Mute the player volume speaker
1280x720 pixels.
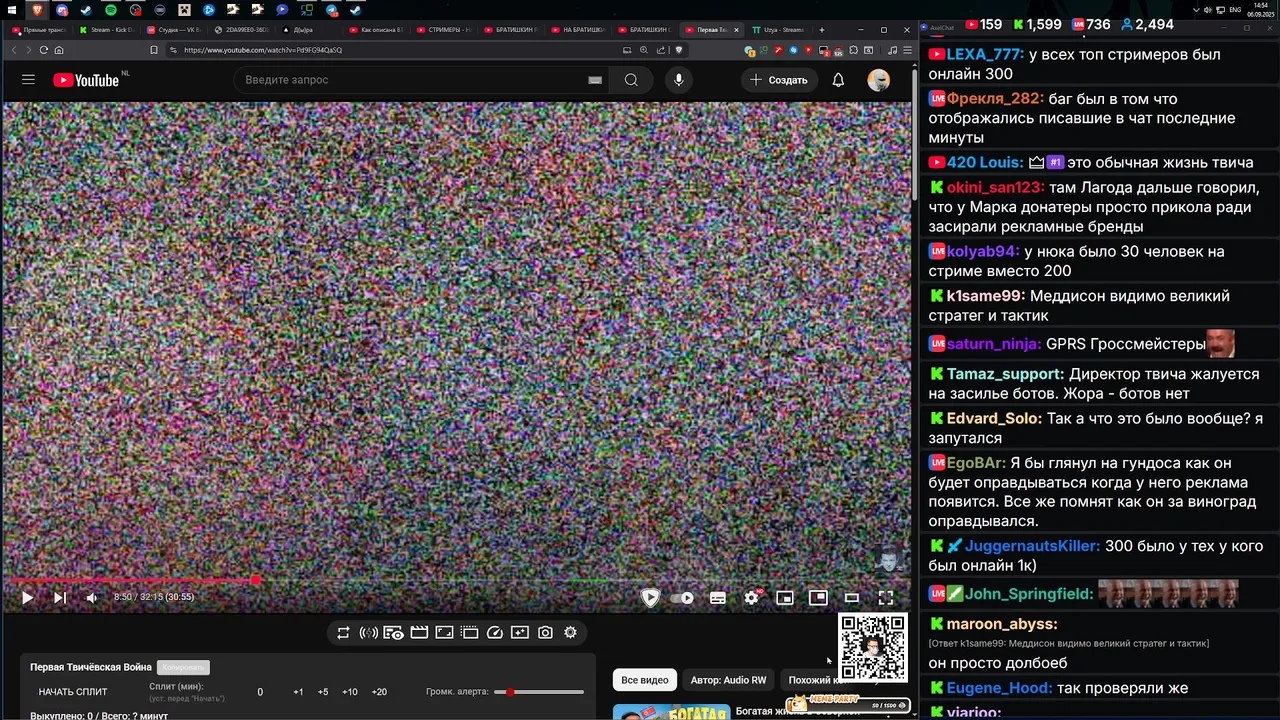point(92,598)
